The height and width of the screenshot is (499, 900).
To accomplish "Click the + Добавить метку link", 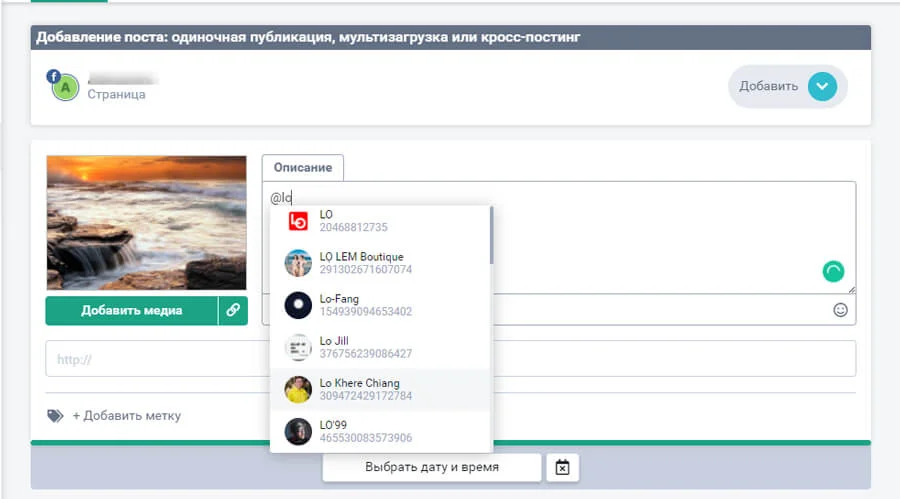I will point(126,416).
